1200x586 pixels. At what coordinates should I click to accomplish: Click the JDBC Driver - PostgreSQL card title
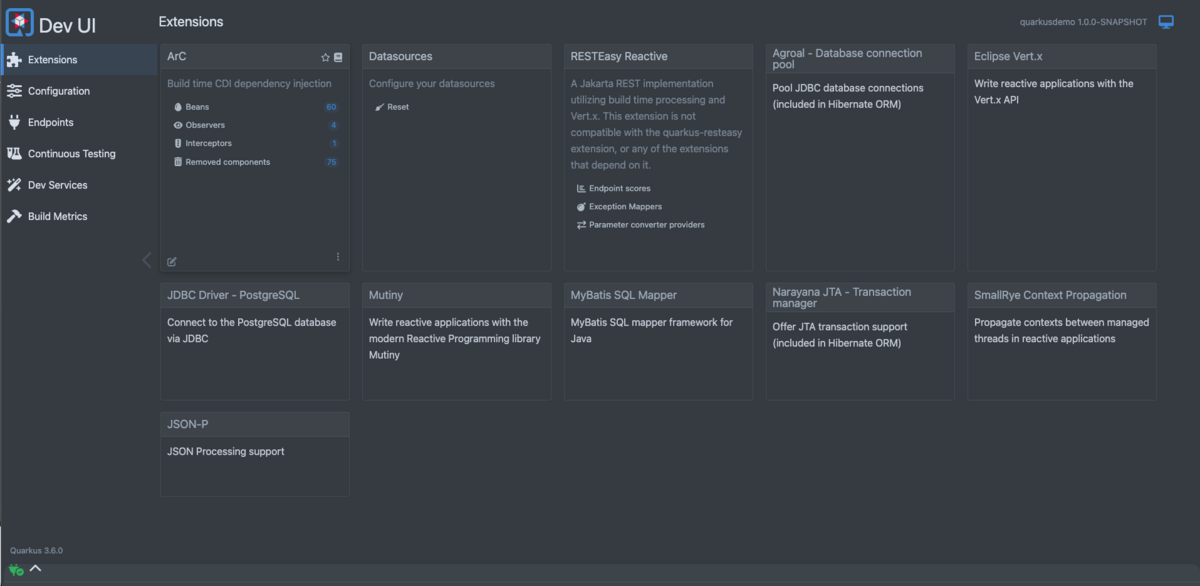tap(233, 295)
